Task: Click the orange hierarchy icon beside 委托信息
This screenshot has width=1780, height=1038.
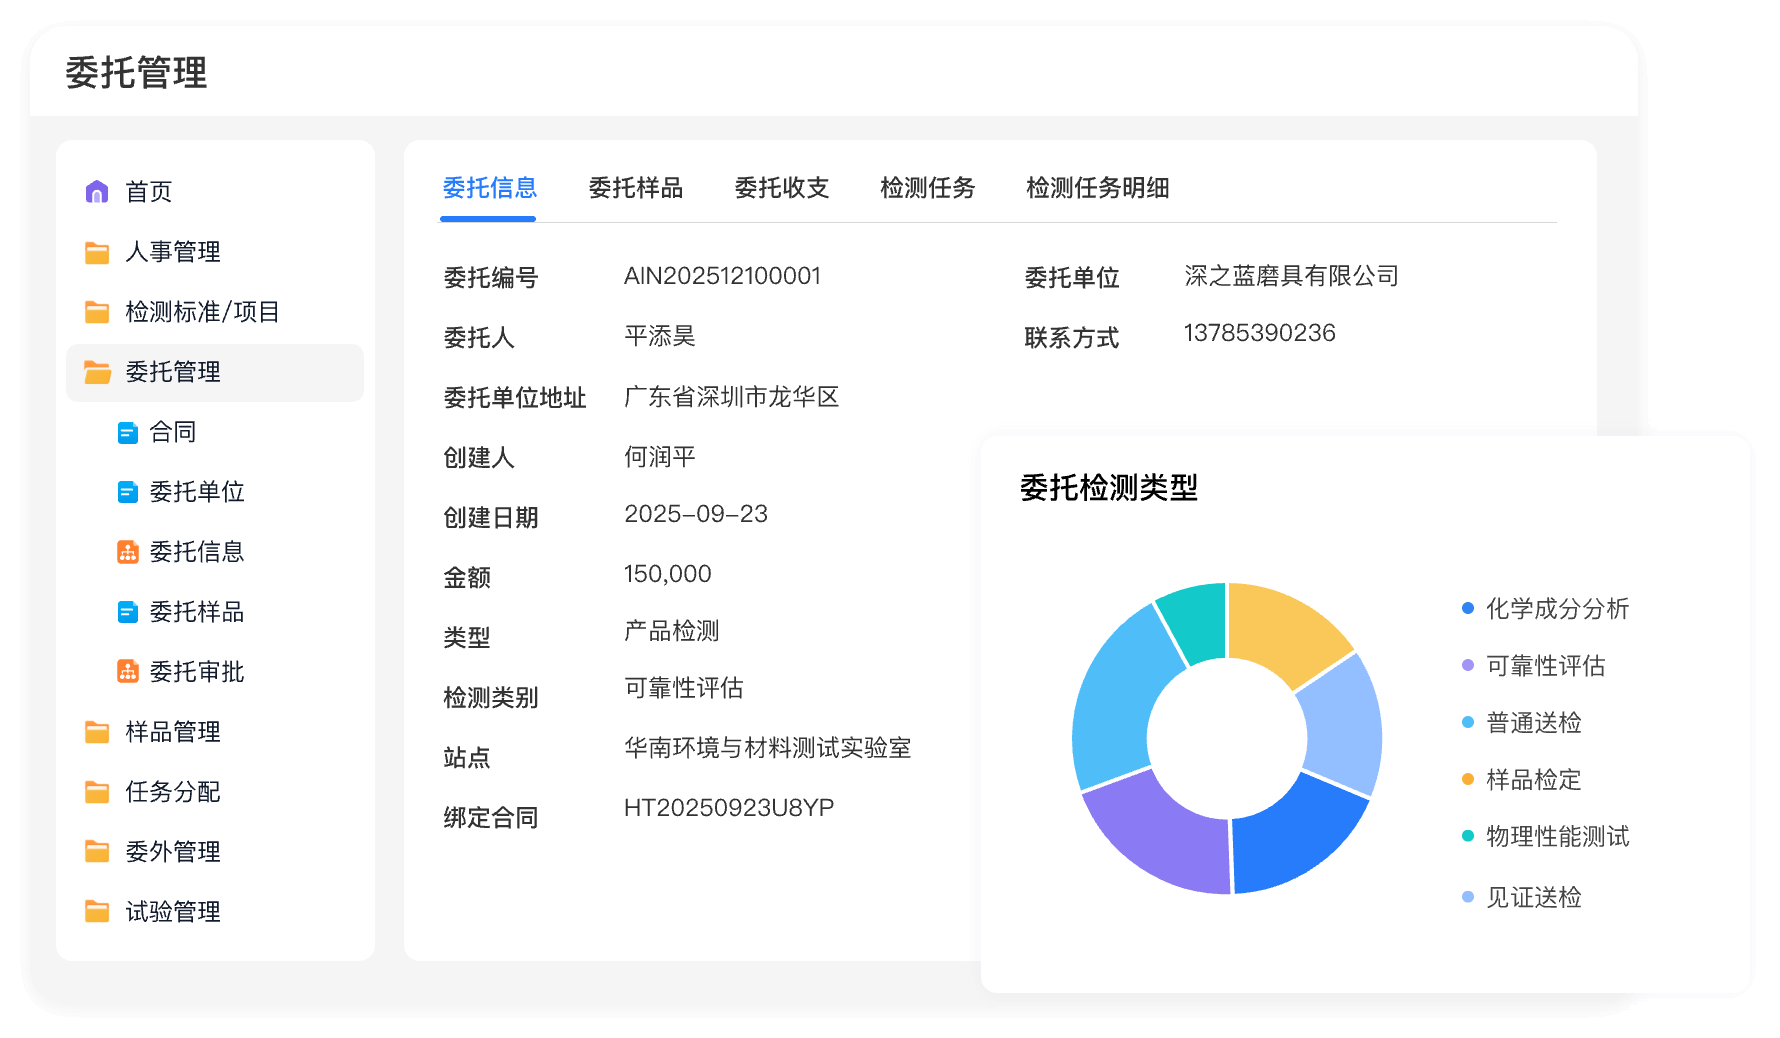Action: [128, 552]
